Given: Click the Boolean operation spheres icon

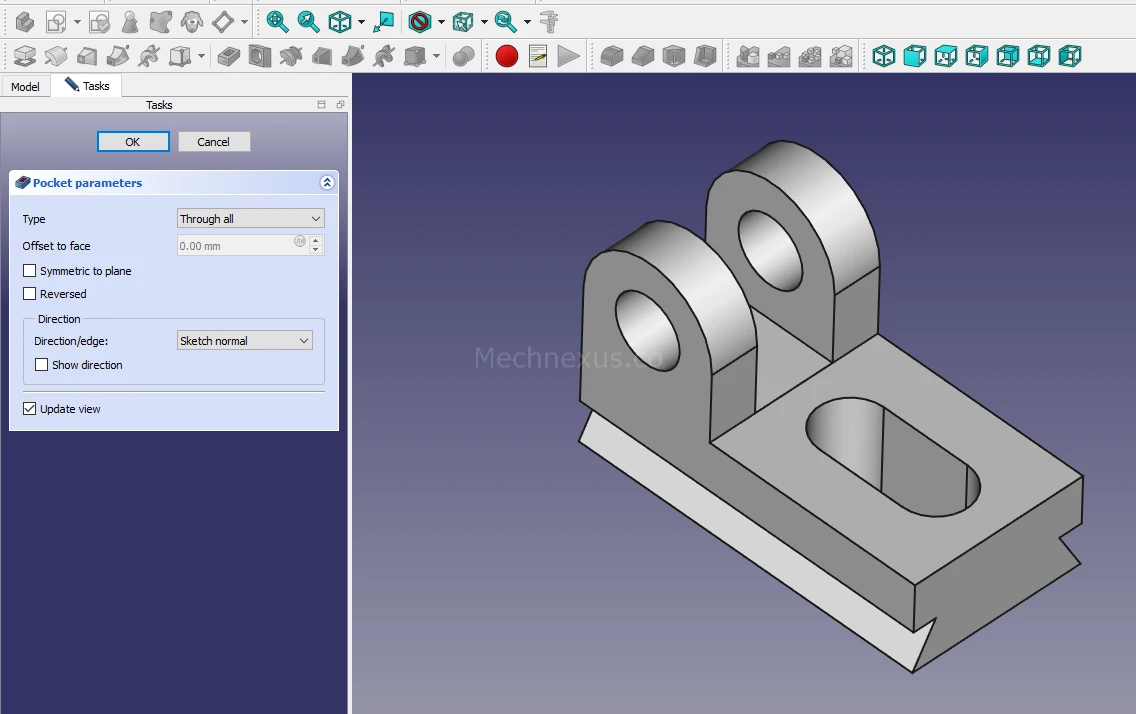Looking at the screenshot, I should tap(463, 56).
